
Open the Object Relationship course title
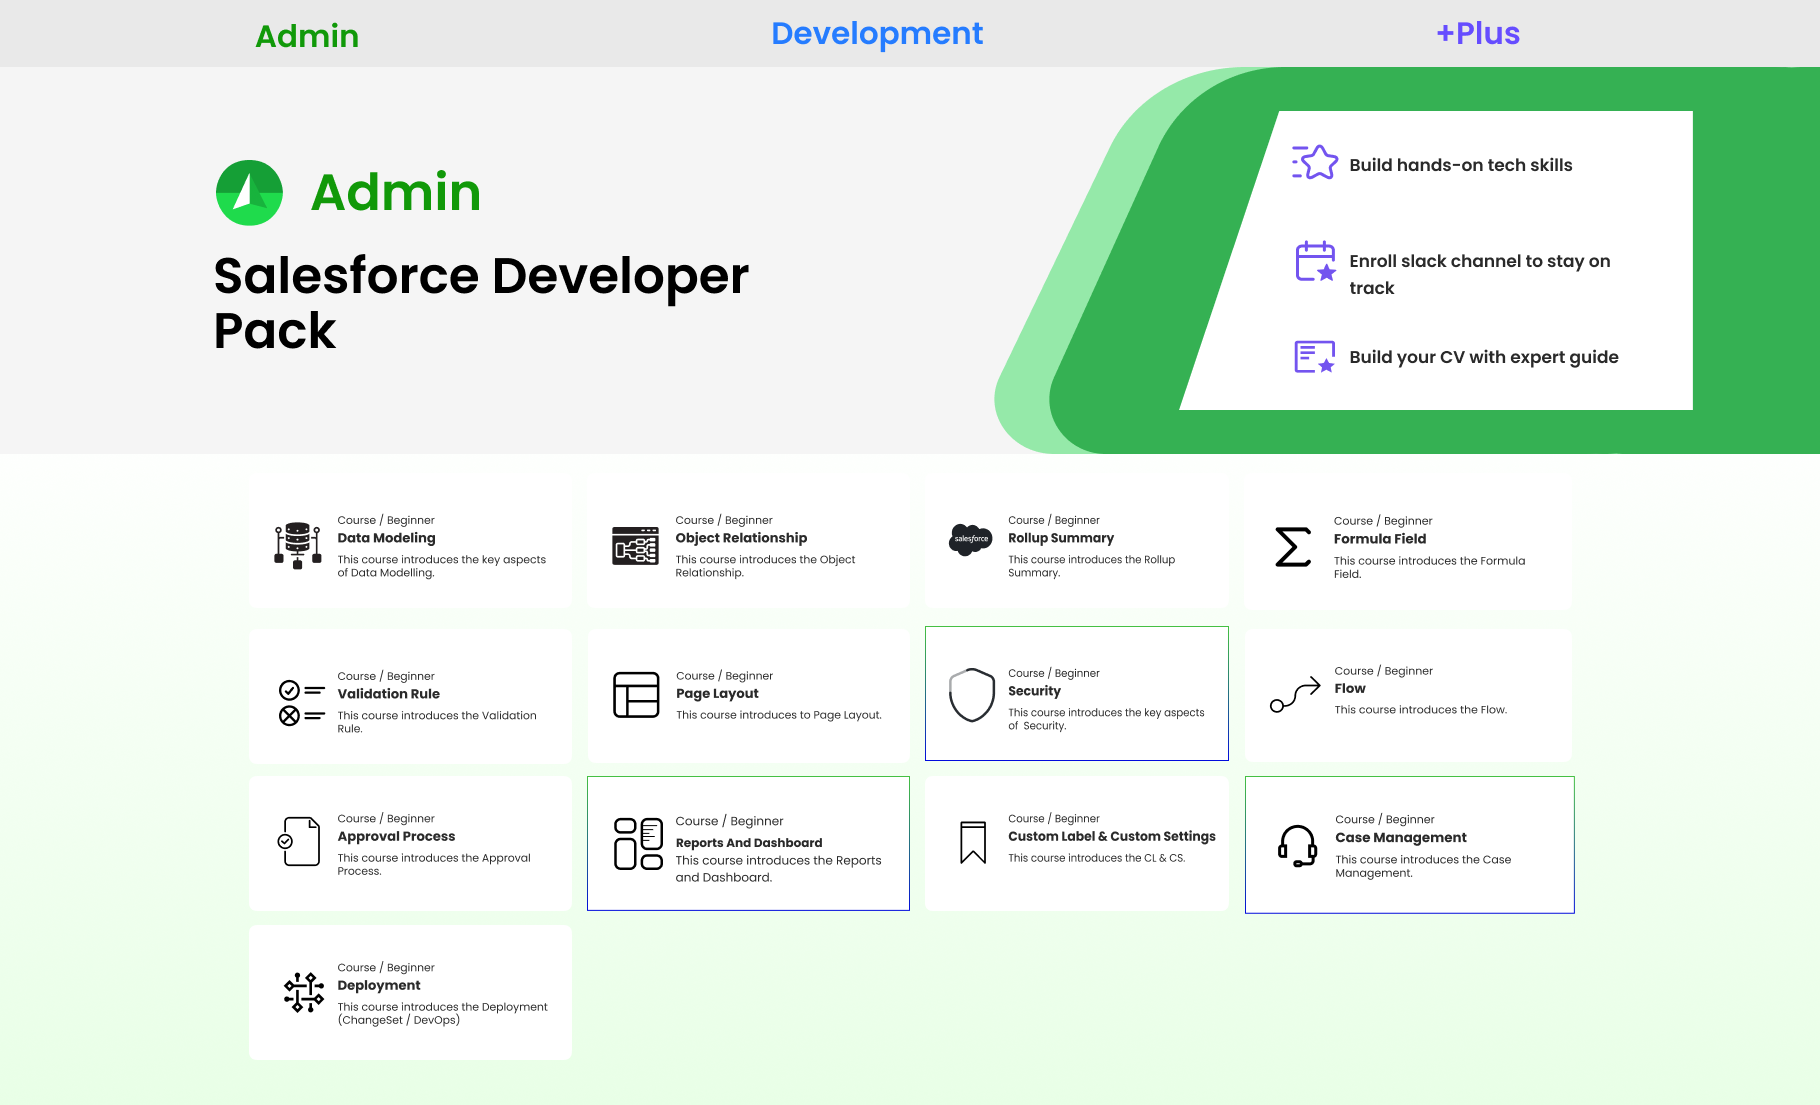pos(741,538)
